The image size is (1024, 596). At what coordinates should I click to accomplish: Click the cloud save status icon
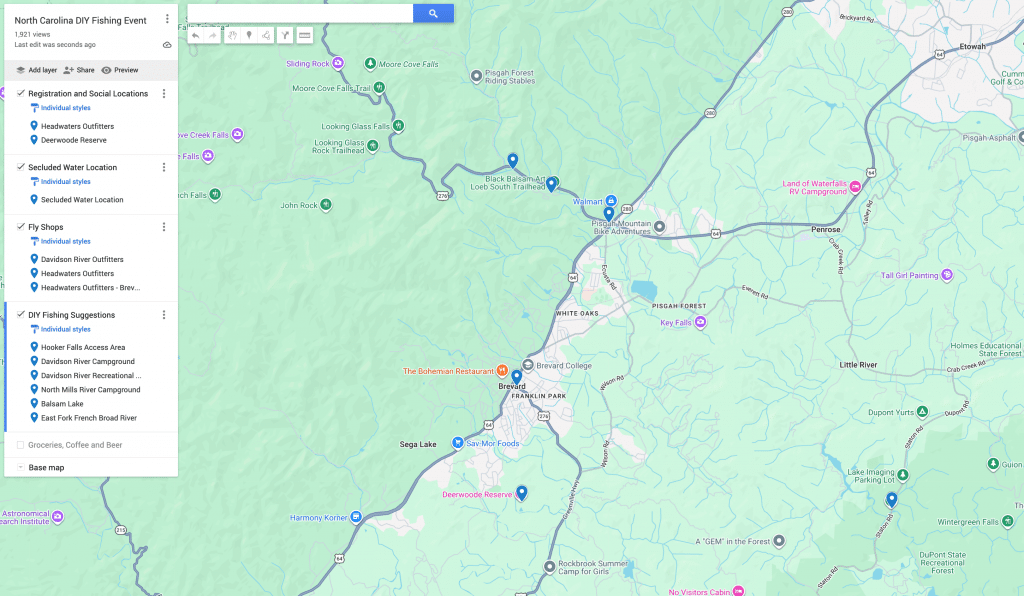click(x=167, y=45)
